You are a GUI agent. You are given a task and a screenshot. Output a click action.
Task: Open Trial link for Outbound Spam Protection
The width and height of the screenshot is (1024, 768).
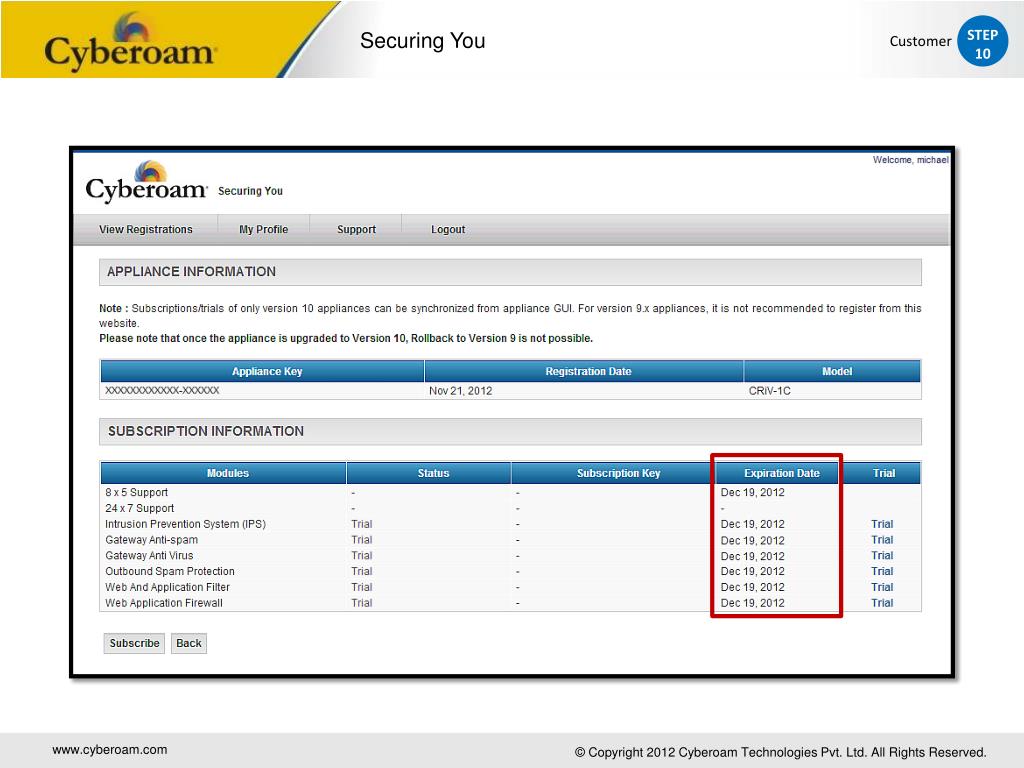[x=882, y=571]
